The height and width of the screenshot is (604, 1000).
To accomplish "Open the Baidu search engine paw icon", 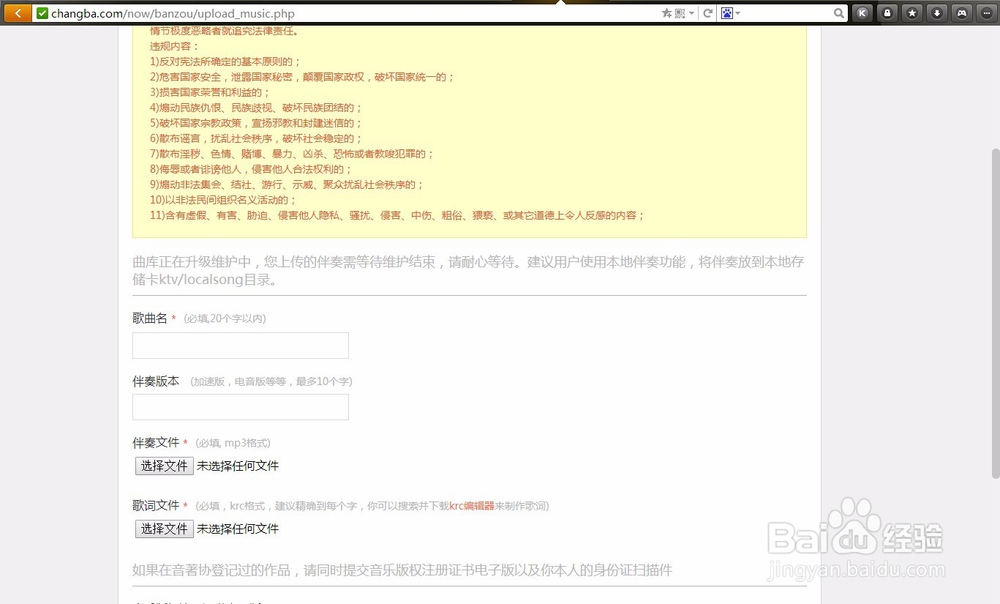I will [x=727, y=13].
